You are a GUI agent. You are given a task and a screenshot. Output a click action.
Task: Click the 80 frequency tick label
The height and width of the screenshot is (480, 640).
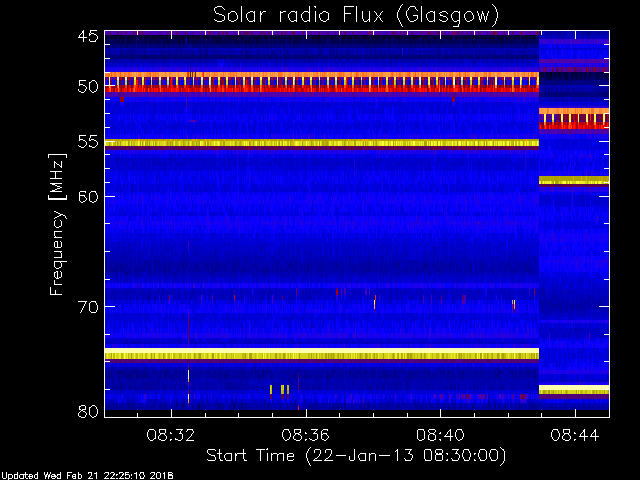[x=88, y=411]
